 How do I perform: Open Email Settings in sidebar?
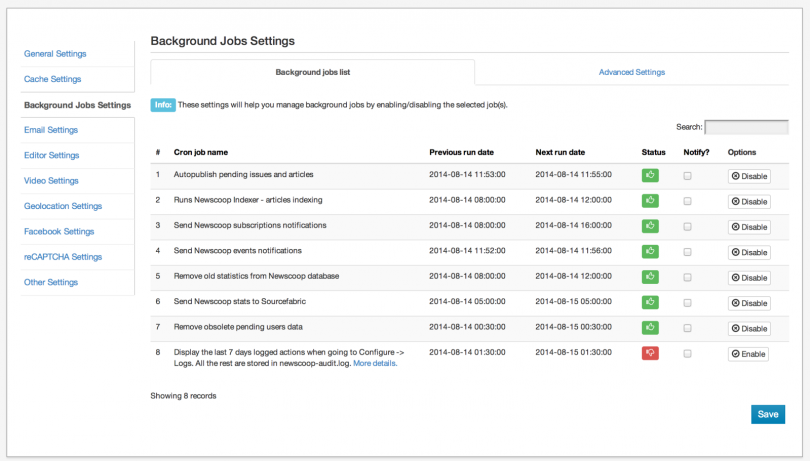[51, 130]
